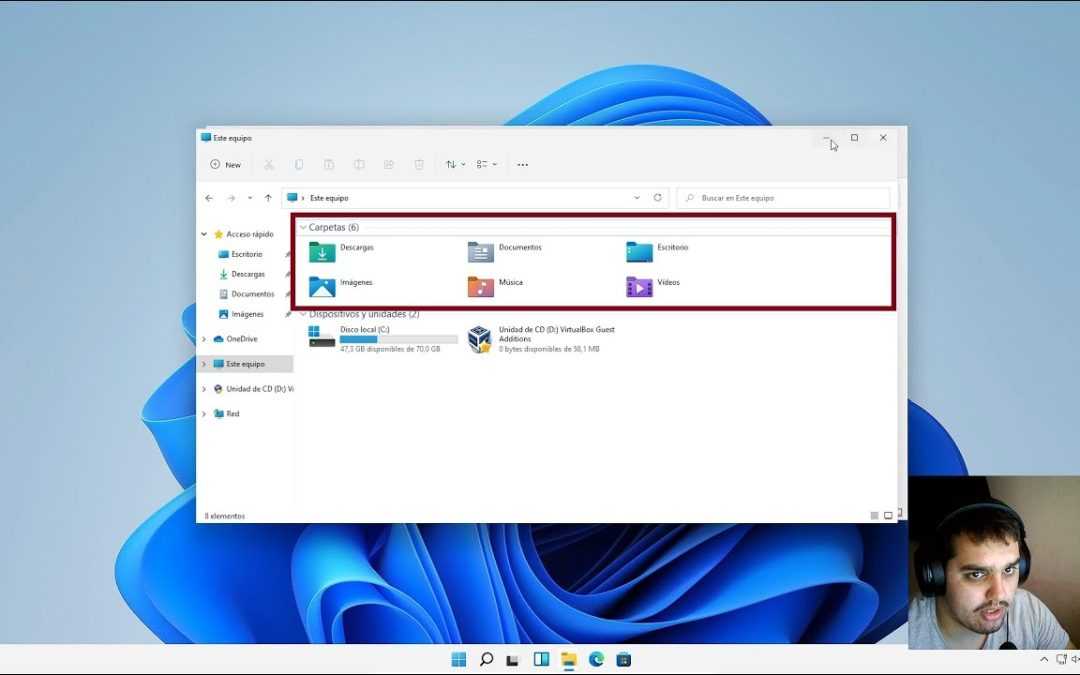Select Descargas in the sidebar

[248, 274]
